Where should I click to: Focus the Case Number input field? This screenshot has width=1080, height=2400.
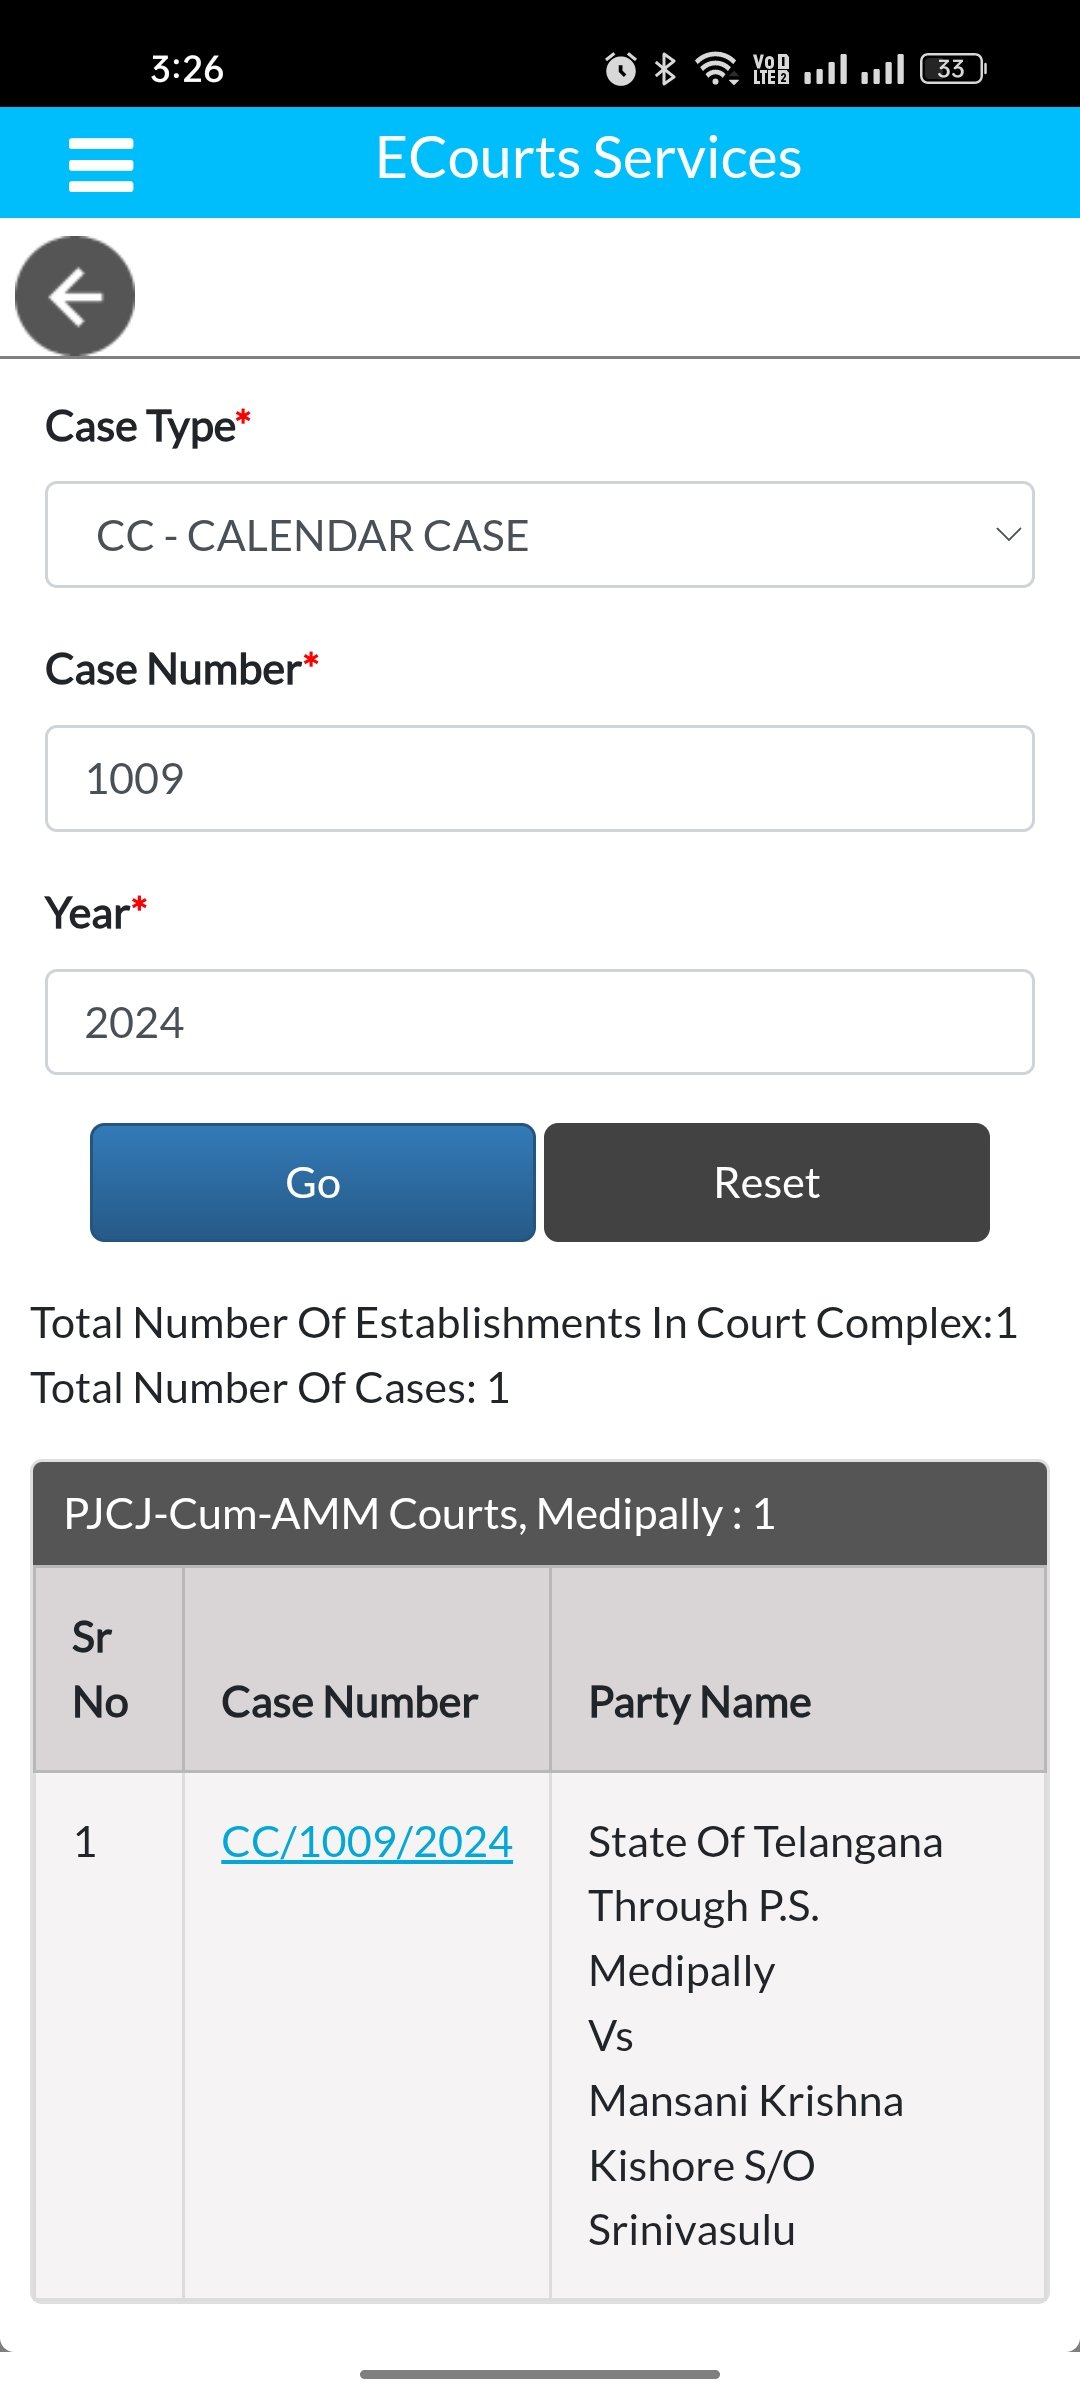click(540, 779)
